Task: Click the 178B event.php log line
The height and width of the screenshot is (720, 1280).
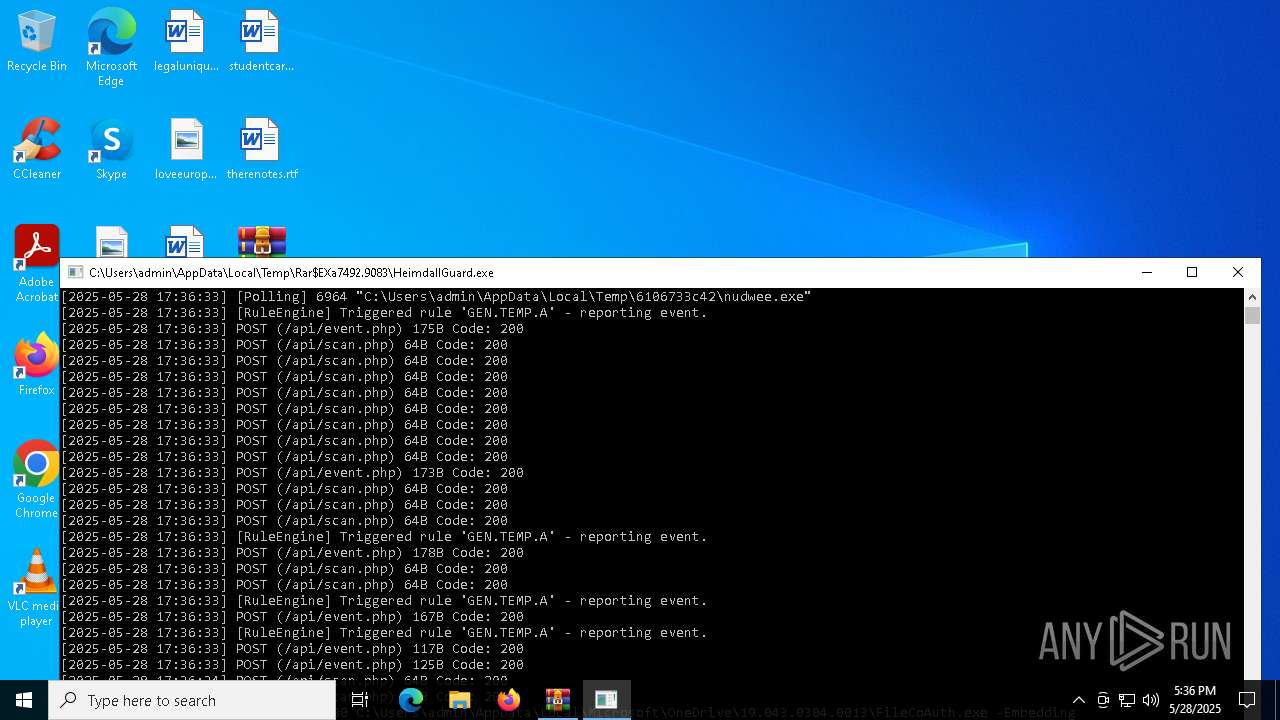Action: [x=292, y=553]
